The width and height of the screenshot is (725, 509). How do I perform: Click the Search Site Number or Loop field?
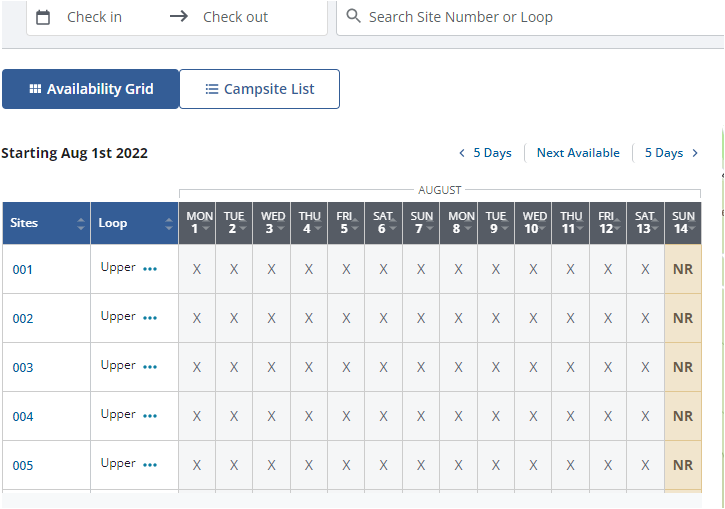(x=530, y=17)
